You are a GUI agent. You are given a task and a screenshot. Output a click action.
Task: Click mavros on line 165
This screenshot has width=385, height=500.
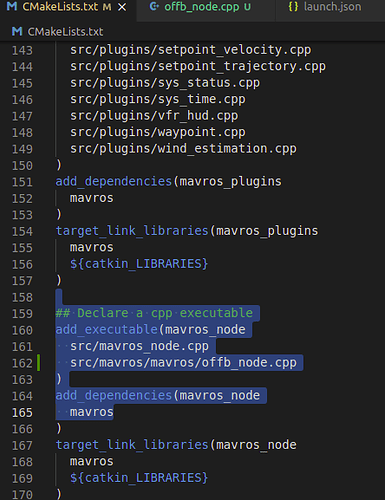92,412
